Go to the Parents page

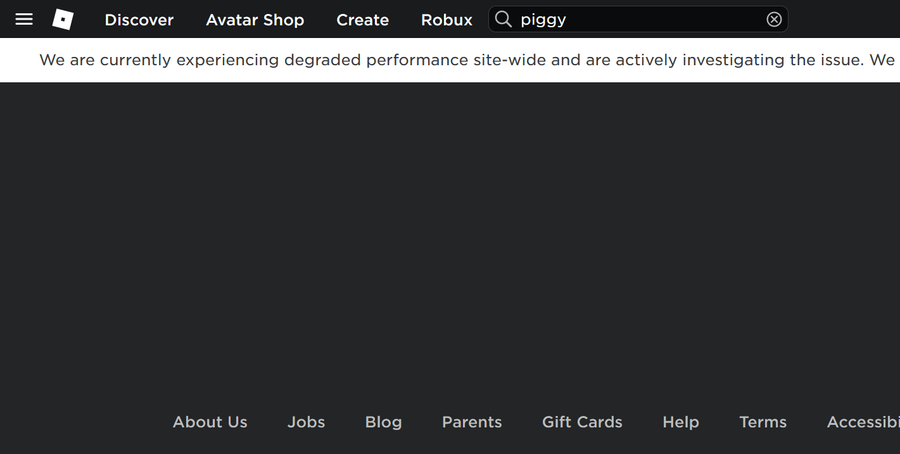coord(472,422)
